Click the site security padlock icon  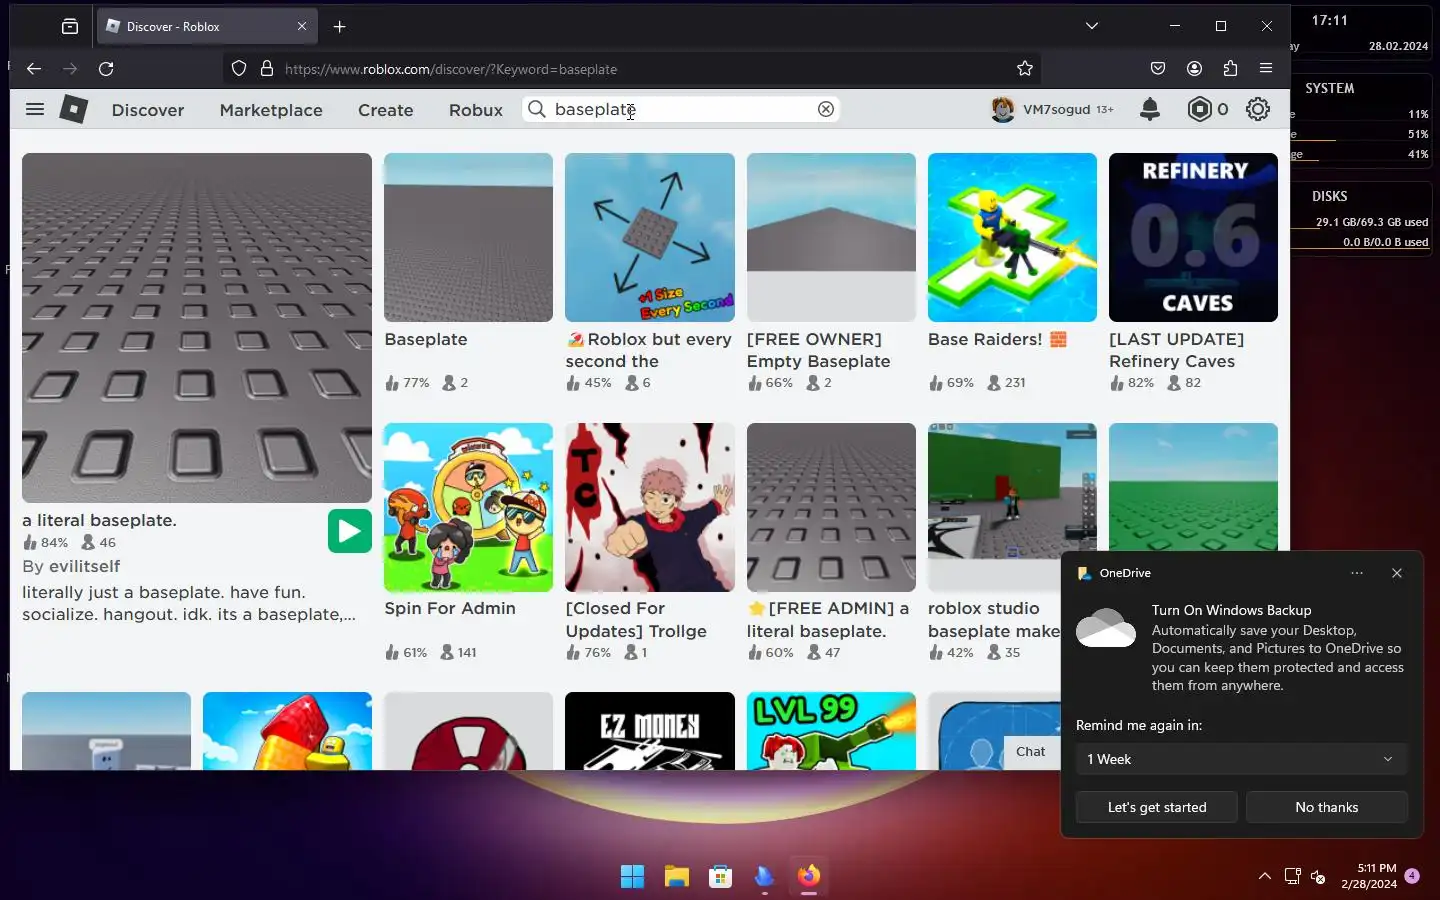267,68
